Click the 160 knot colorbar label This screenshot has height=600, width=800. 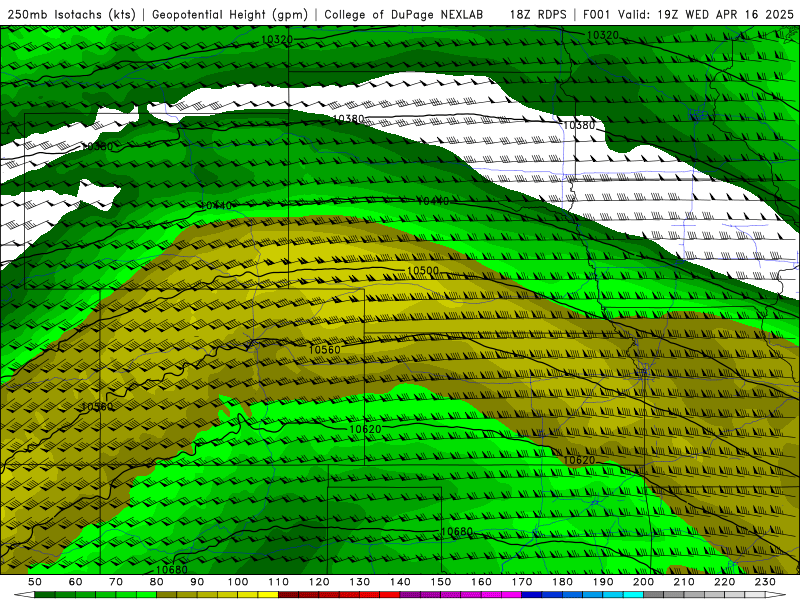tap(481, 582)
